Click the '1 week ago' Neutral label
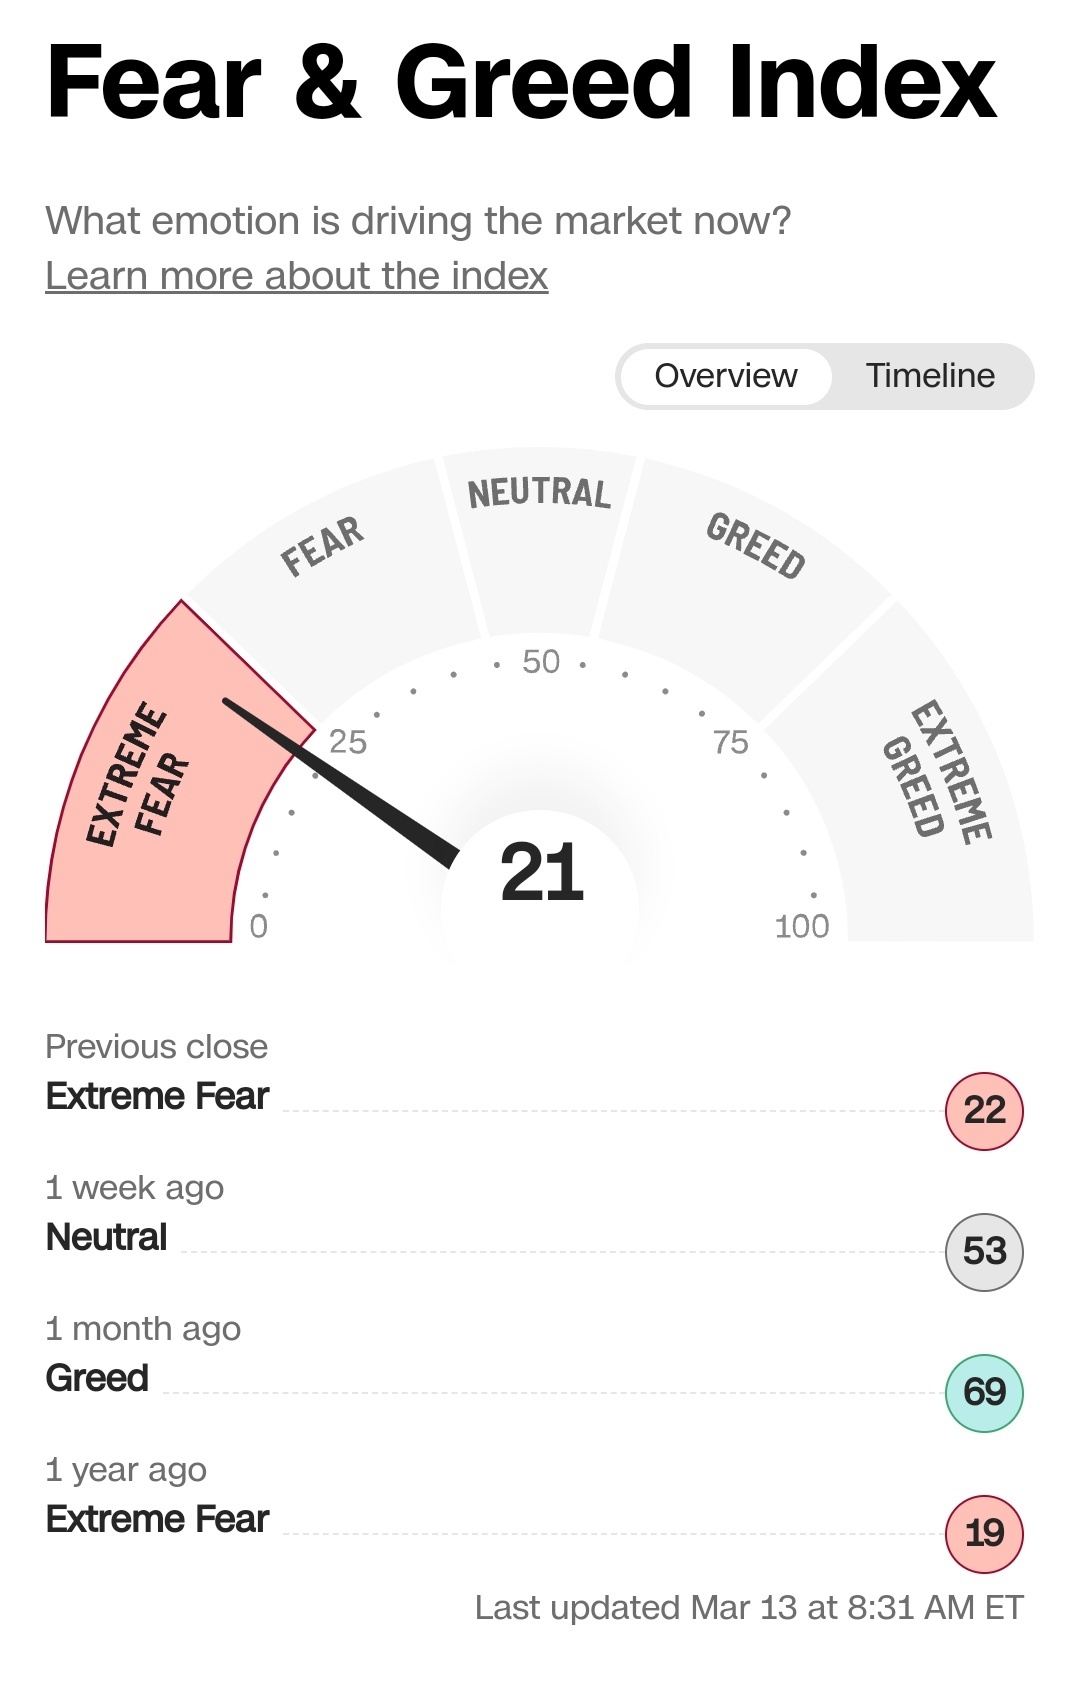Viewport: 1080px width, 1701px height. pyautogui.click(x=106, y=1237)
